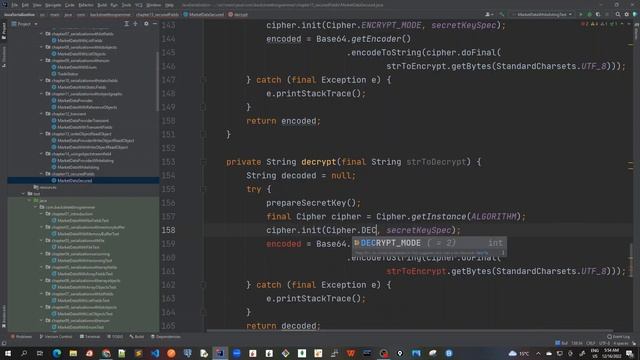Click the collapse all icon in Project panel
Screen dimensions: 640x360
point(136,24)
